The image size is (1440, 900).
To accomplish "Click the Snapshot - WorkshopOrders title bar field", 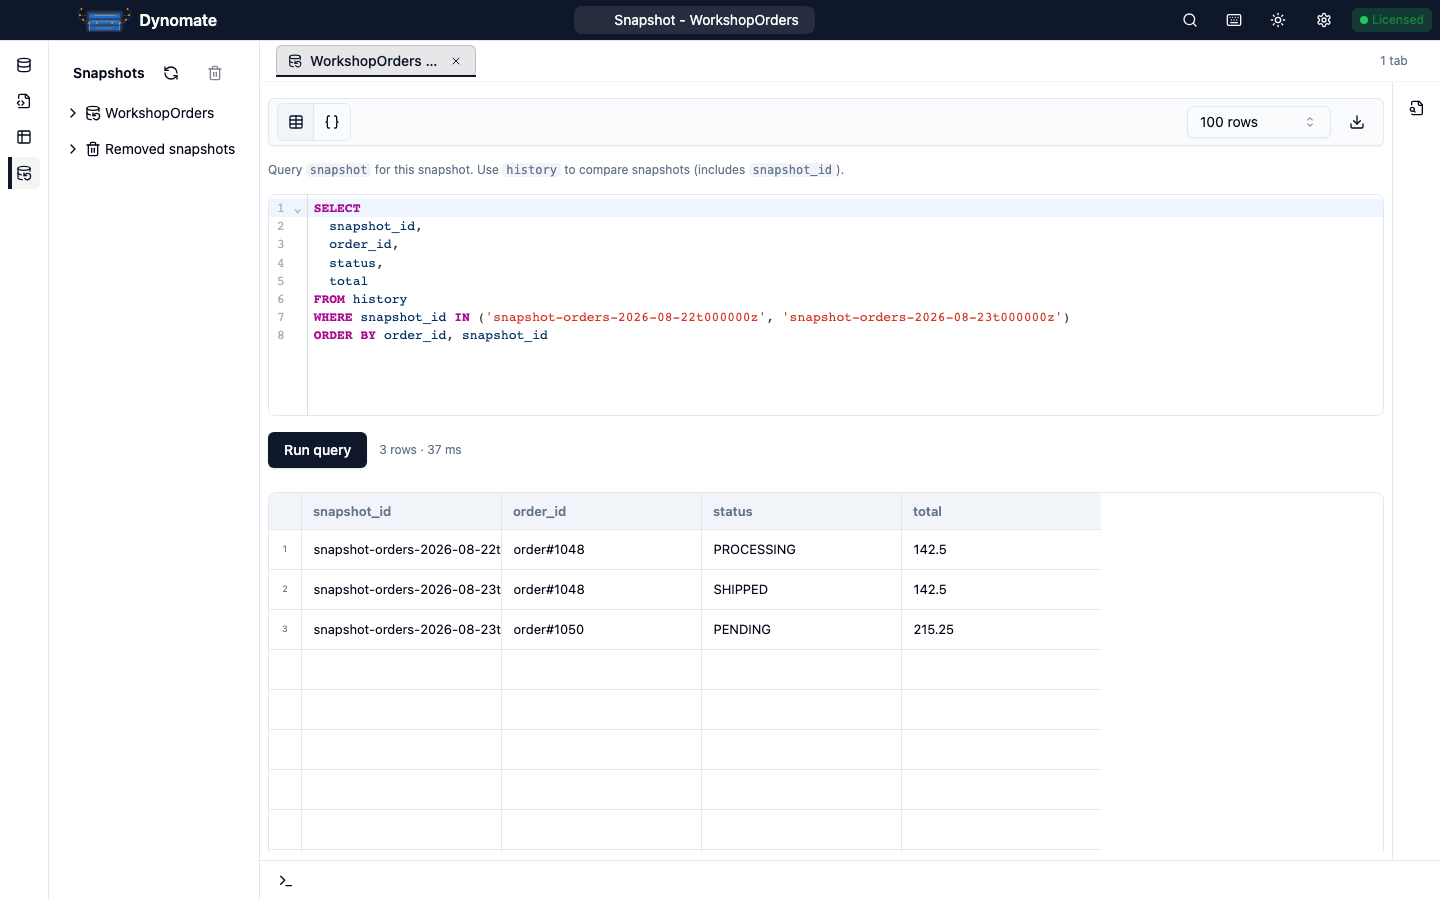I will tap(694, 20).
